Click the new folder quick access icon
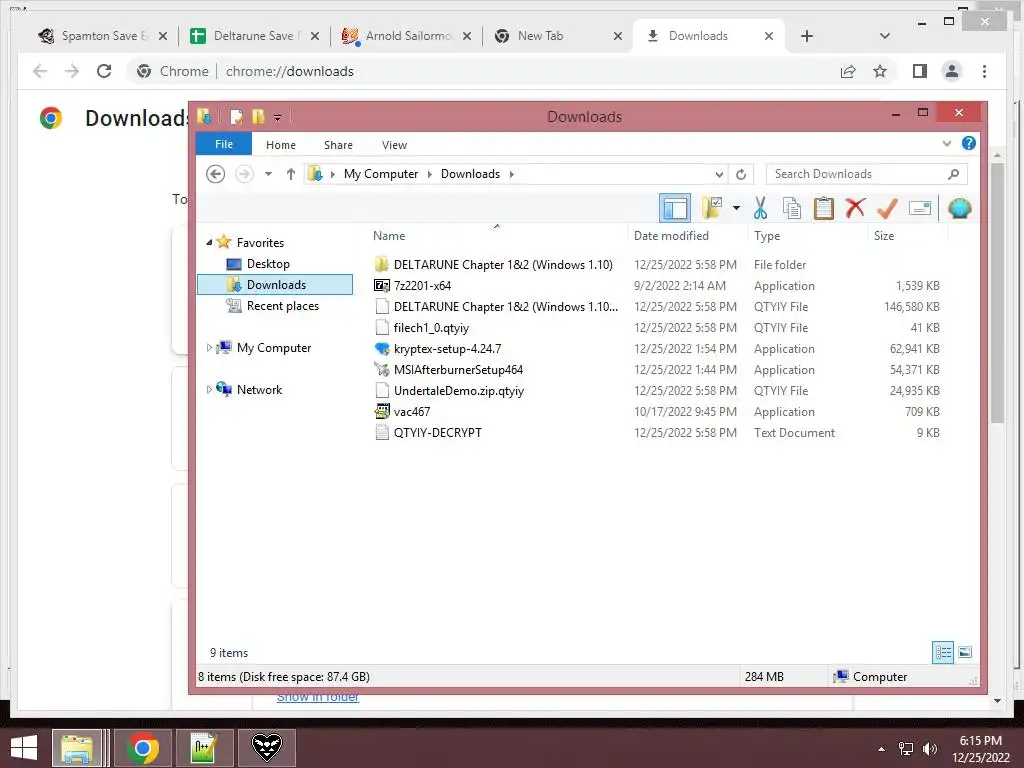This screenshot has height=768, width=1024. click(259, 117)
